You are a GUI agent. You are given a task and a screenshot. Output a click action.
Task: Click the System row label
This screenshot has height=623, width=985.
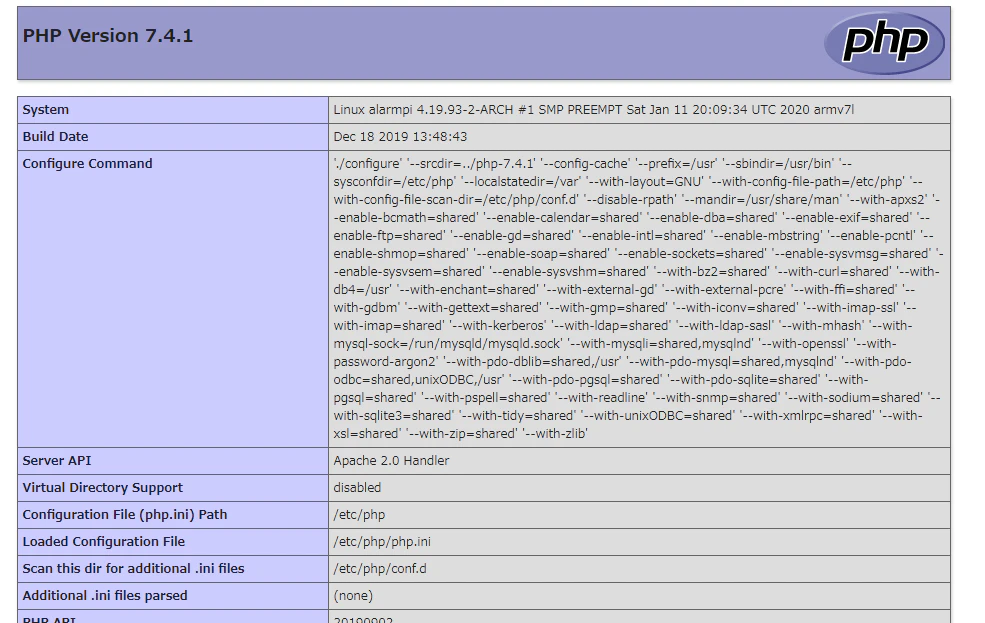click(46, 109)
